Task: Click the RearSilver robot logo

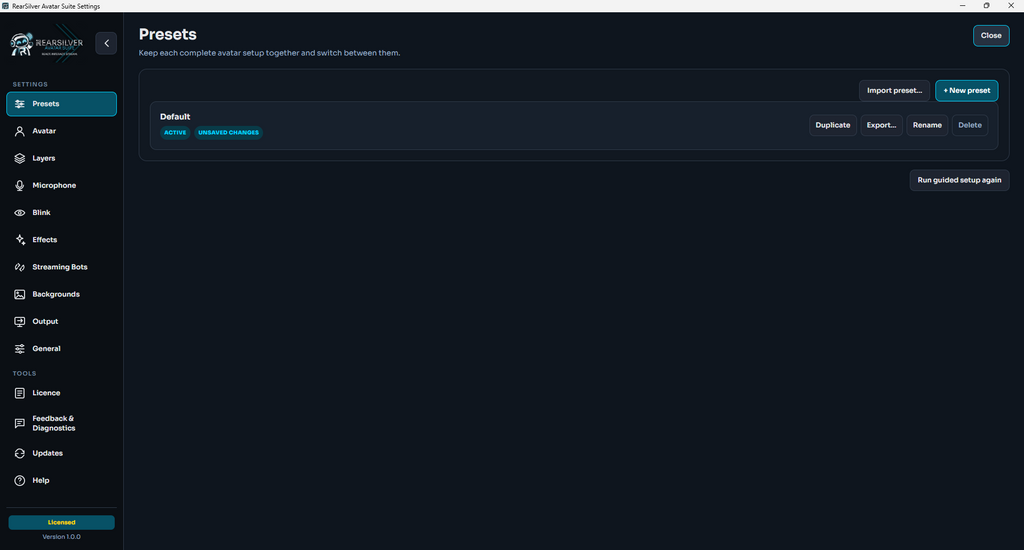Action: [22, 44]
